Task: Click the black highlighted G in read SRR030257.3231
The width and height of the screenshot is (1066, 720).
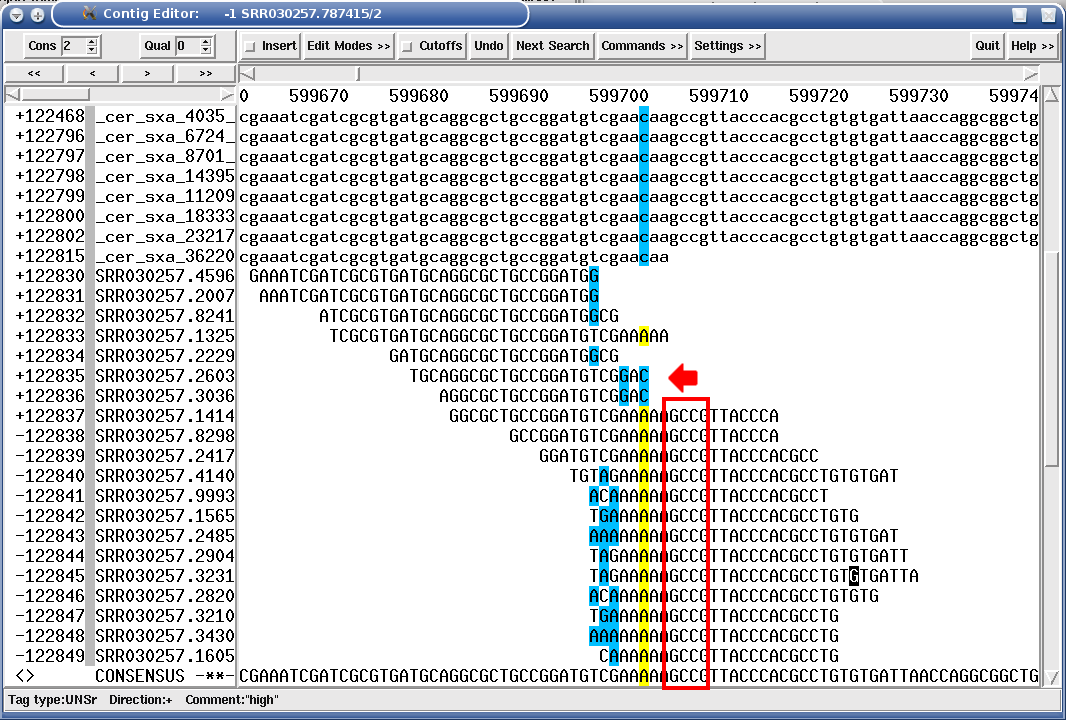Action: [x=854, y=576]
